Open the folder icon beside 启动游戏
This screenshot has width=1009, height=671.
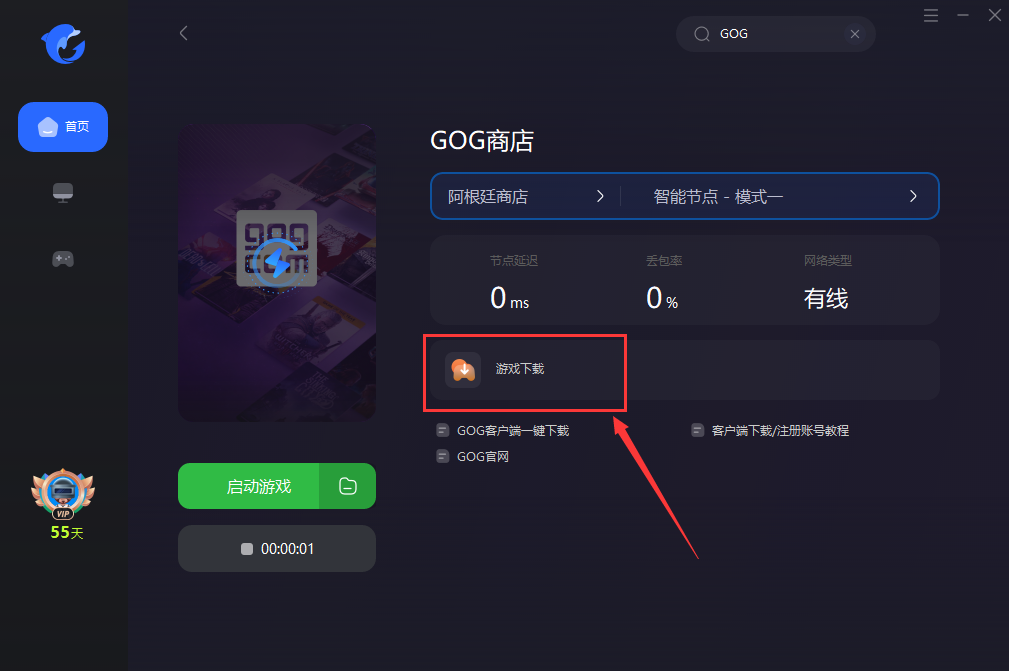coord(347,486)
